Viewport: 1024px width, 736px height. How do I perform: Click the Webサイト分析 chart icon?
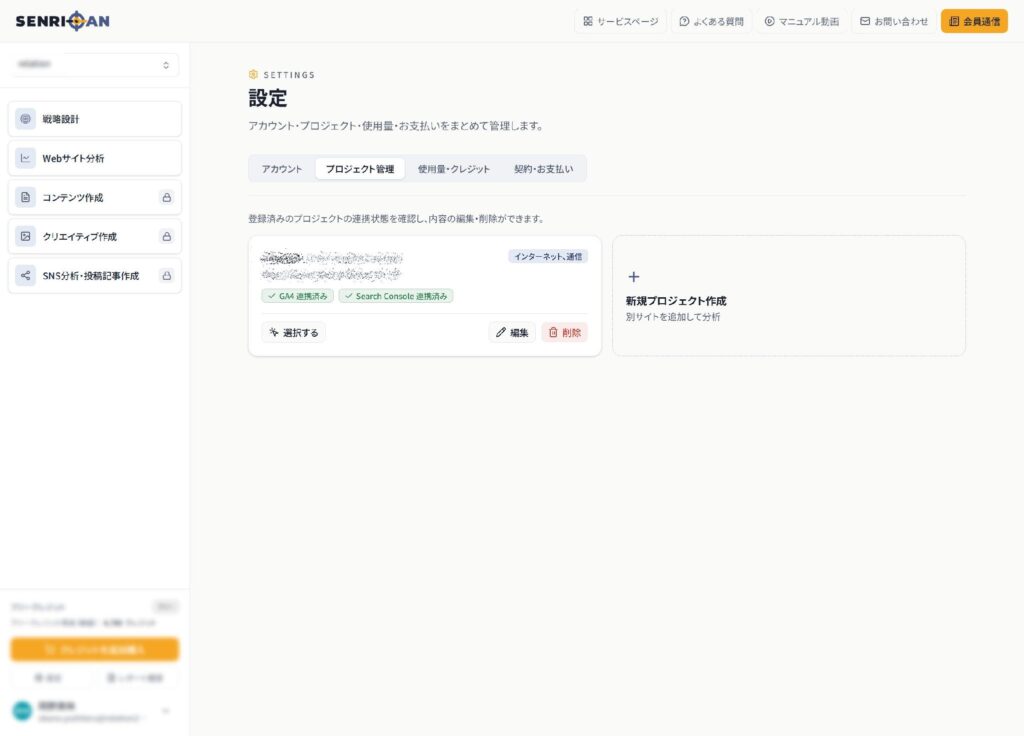25,158
